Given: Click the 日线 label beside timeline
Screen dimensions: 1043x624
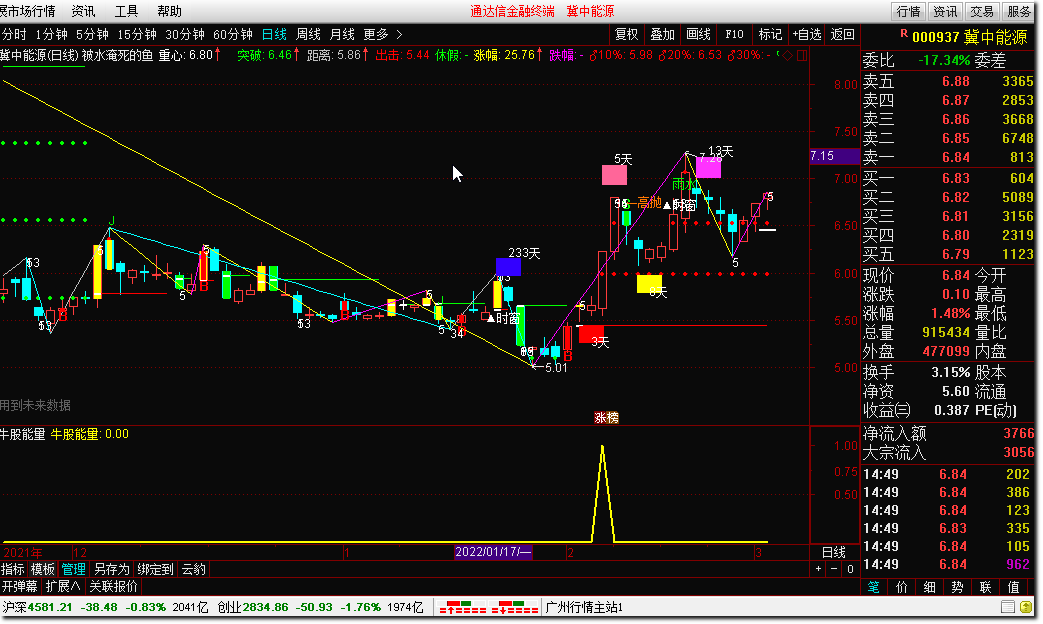Looking at the screenshot, I should 833,551.
